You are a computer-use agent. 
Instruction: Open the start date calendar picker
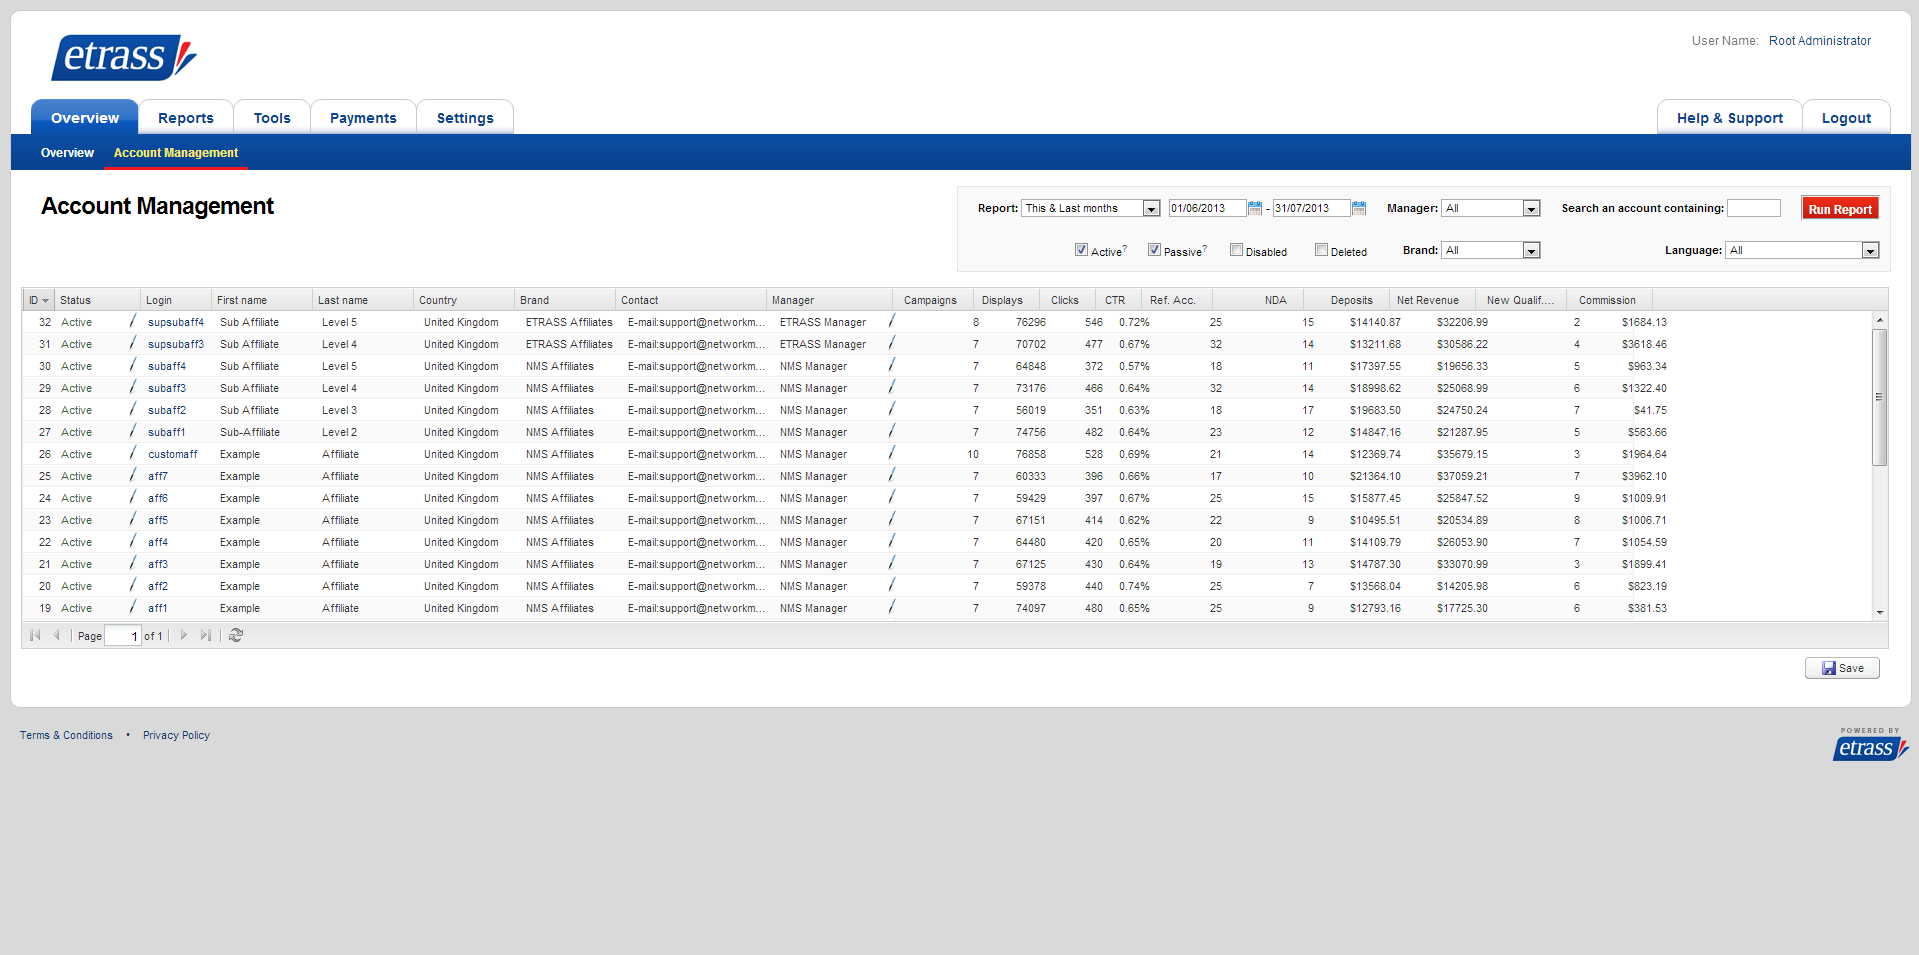1254,208
